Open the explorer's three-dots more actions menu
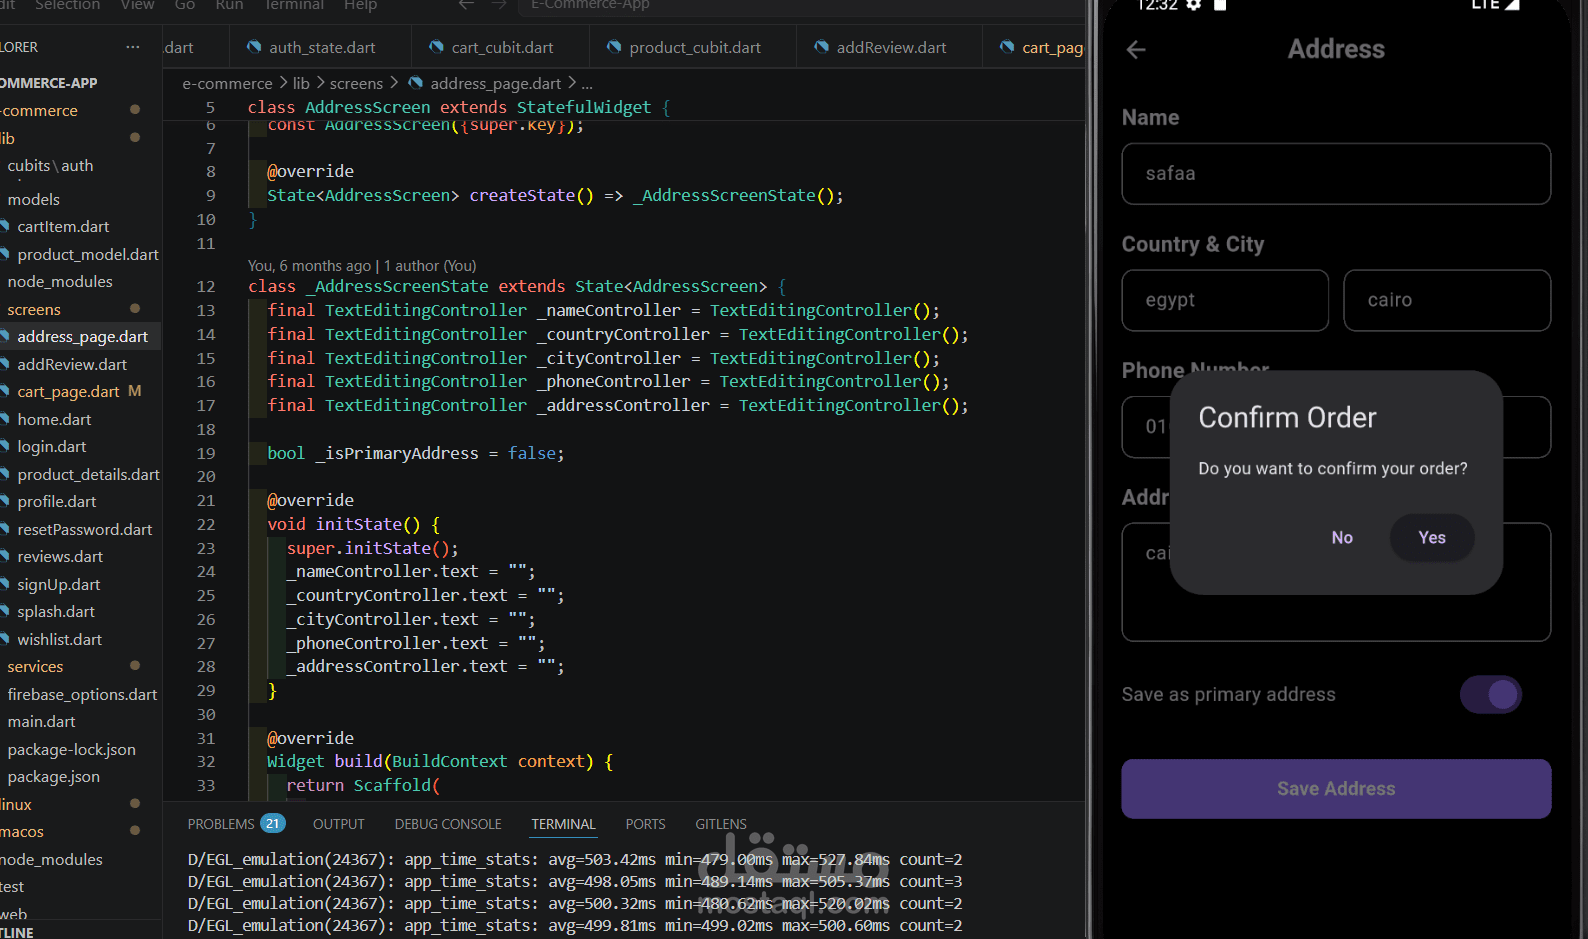The width and height of the screenshot is (1588, 939). (x=133, y=47)
